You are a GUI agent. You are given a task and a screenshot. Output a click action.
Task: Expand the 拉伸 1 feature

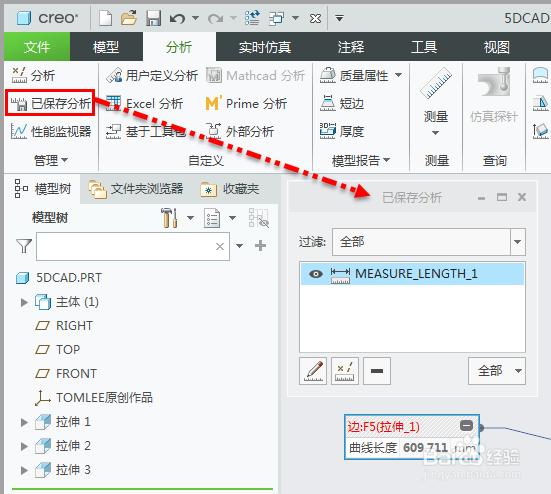[24, 422]
